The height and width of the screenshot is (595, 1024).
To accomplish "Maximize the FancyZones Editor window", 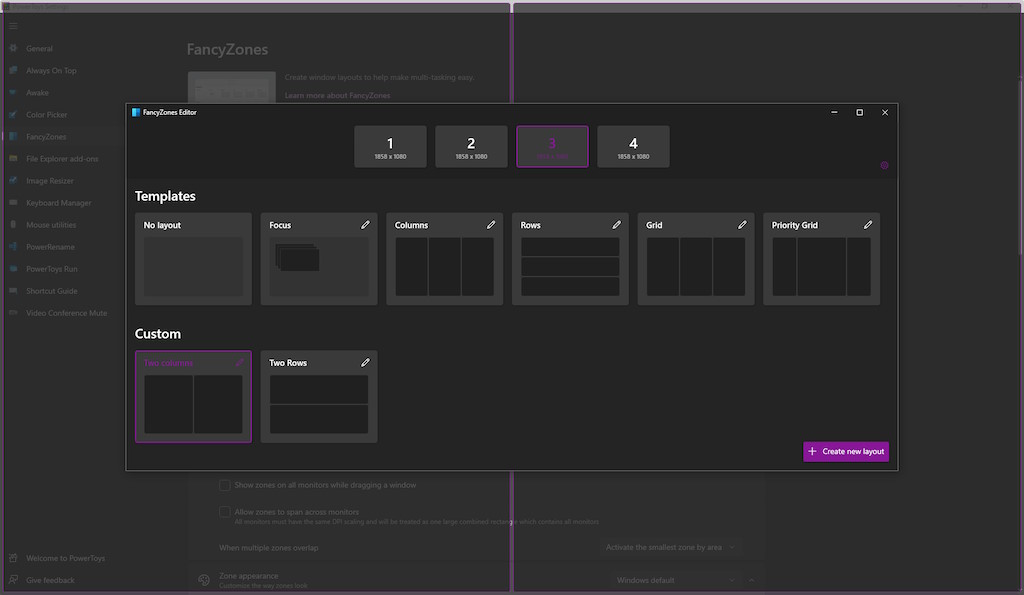I will (x=859, y=112).
